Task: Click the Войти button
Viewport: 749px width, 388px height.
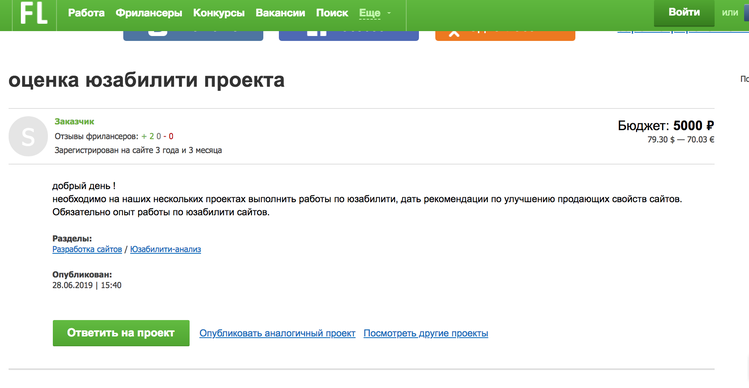Action: [684, 12]
